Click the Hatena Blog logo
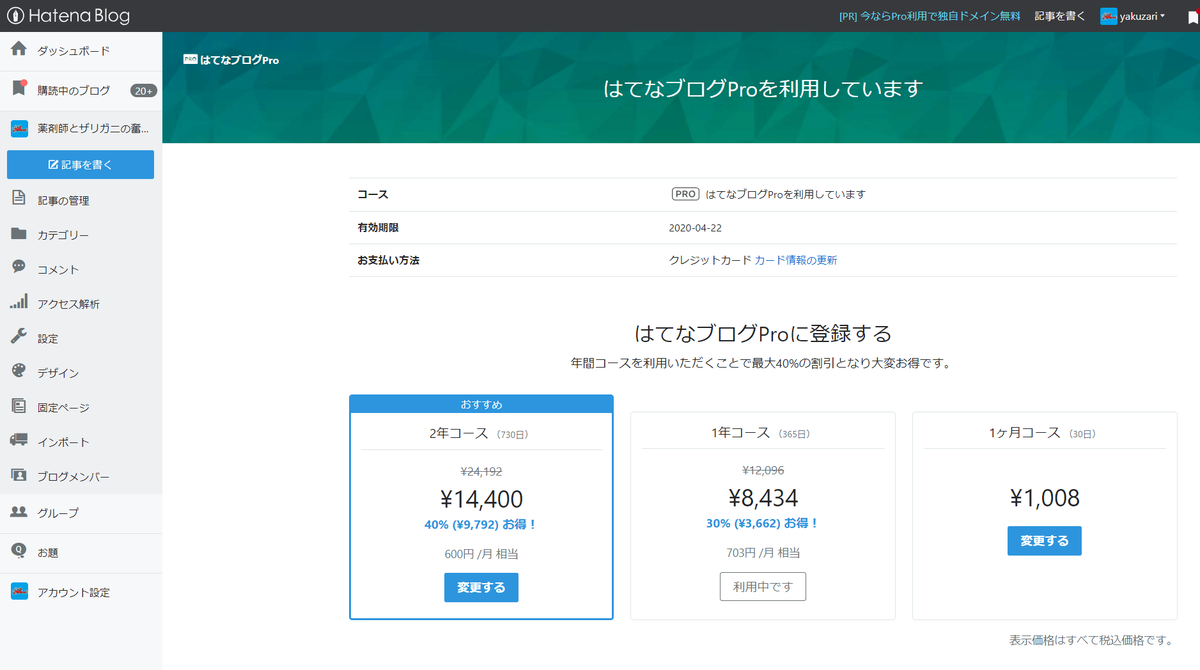 69,16
